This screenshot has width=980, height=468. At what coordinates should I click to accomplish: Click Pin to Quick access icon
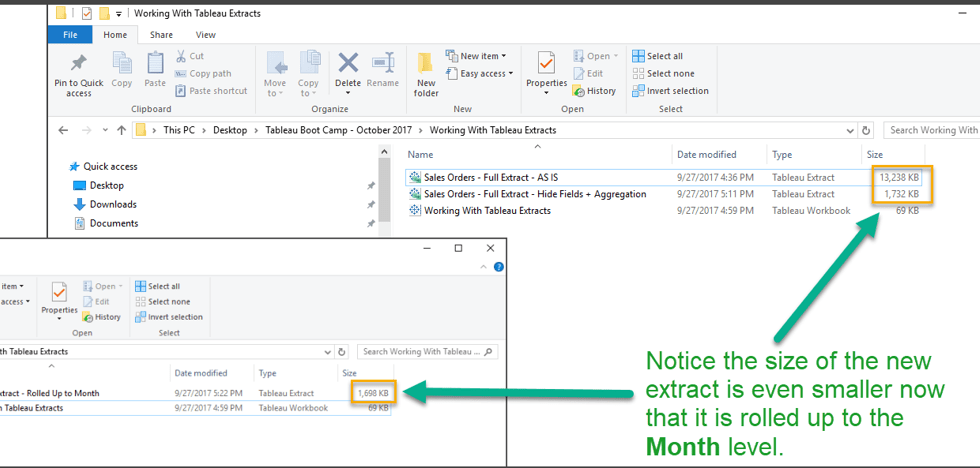pos(79,66)
